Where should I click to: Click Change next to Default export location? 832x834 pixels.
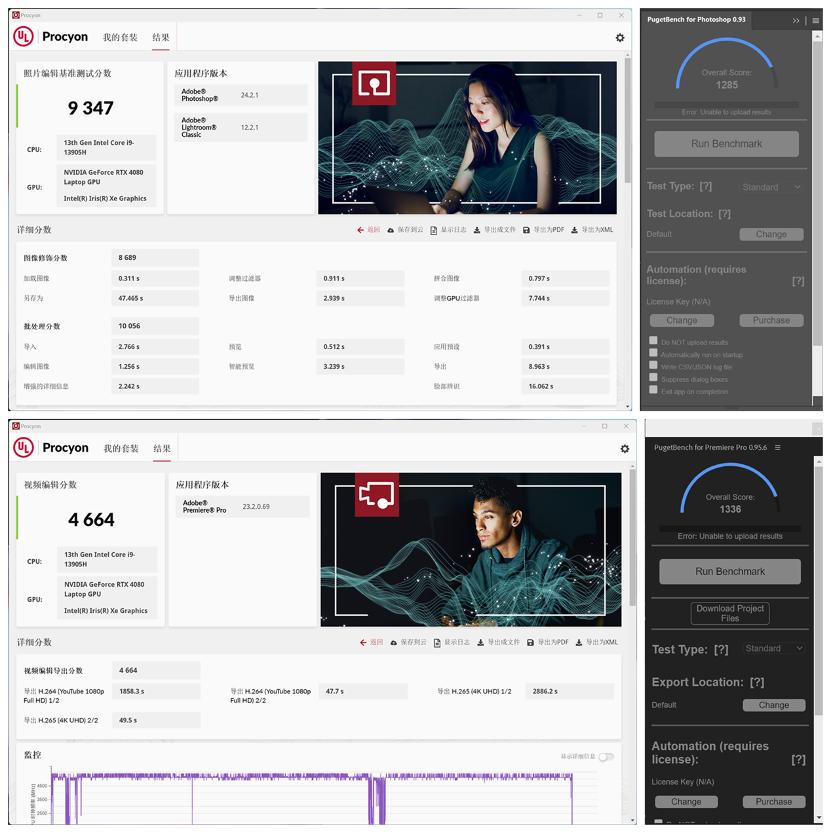tap(774, 704)
